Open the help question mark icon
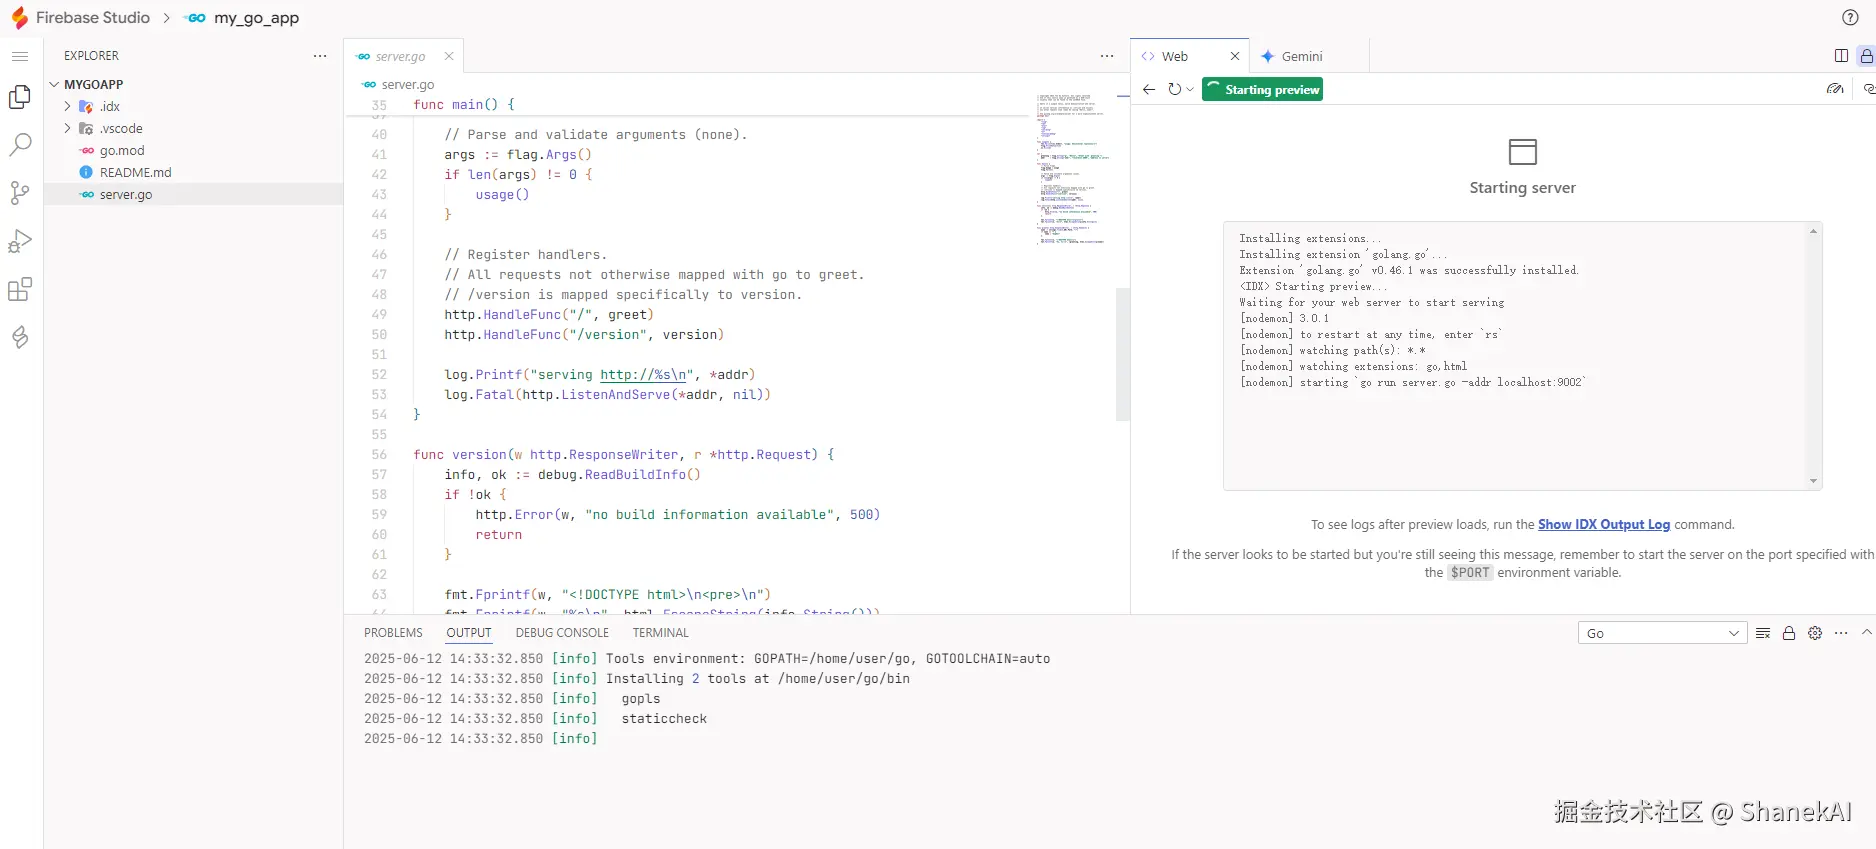Screen dimensions: 1876x849 1850,17
